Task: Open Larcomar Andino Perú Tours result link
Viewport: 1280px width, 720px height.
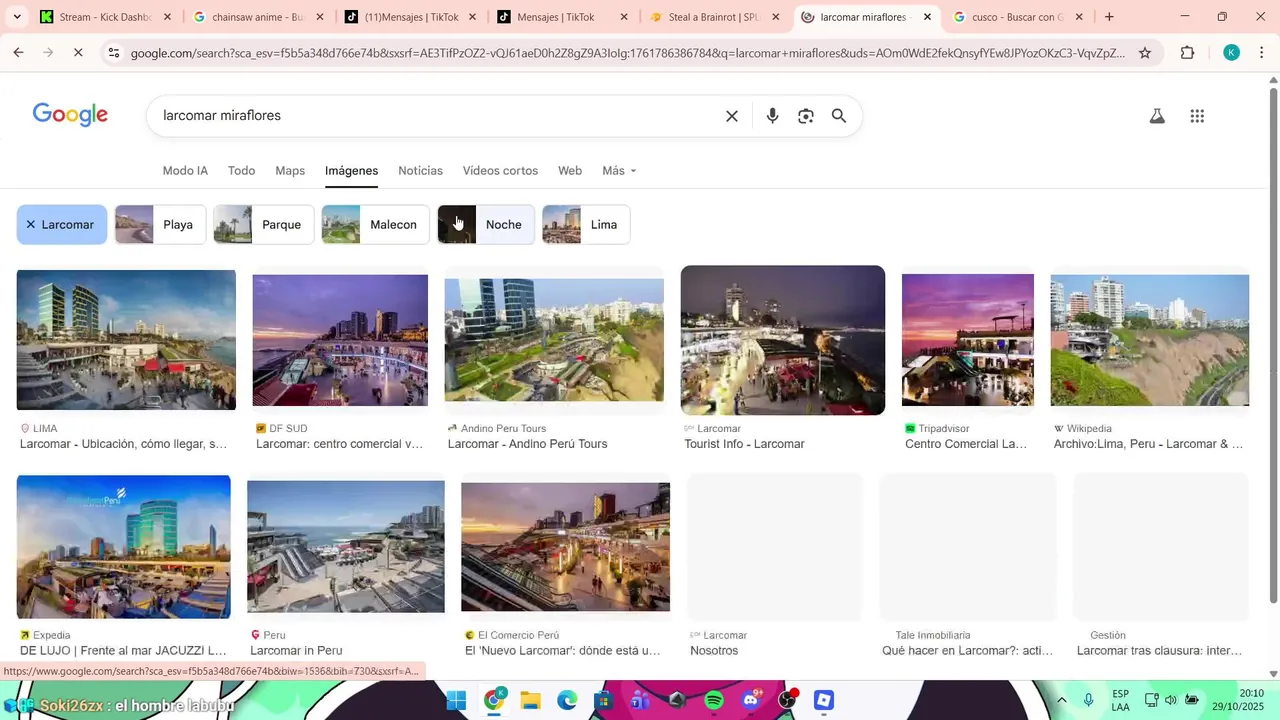Action: 527,444
